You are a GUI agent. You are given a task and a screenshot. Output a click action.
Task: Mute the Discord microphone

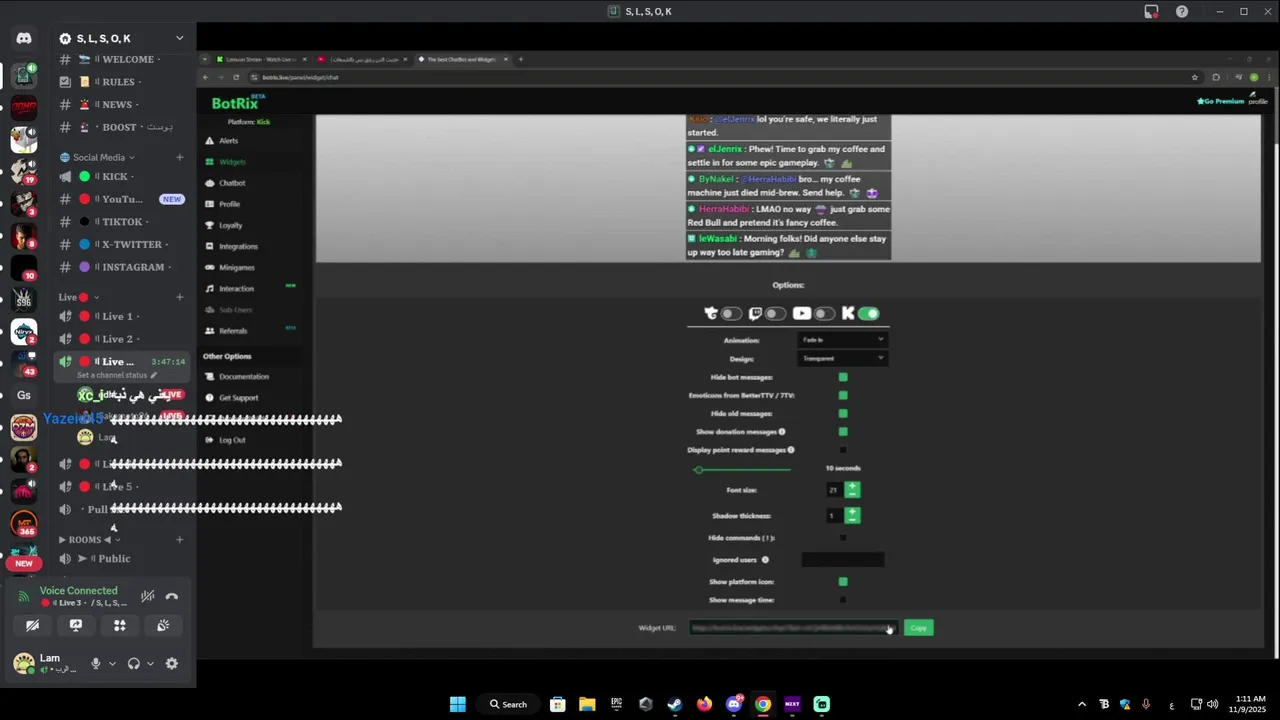pyautogui.click(x=96, y=663)
